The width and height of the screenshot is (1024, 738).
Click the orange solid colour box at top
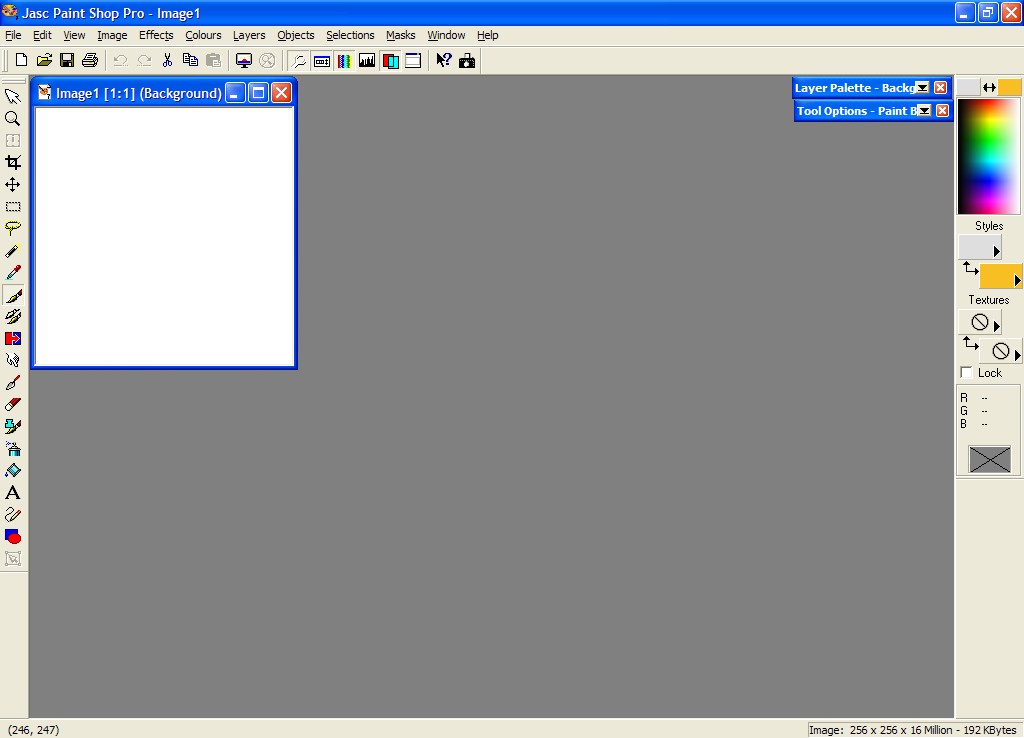click(x=1009, y=87)
